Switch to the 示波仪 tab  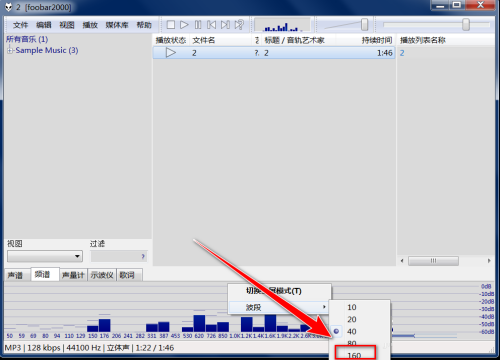pos(102,275)
